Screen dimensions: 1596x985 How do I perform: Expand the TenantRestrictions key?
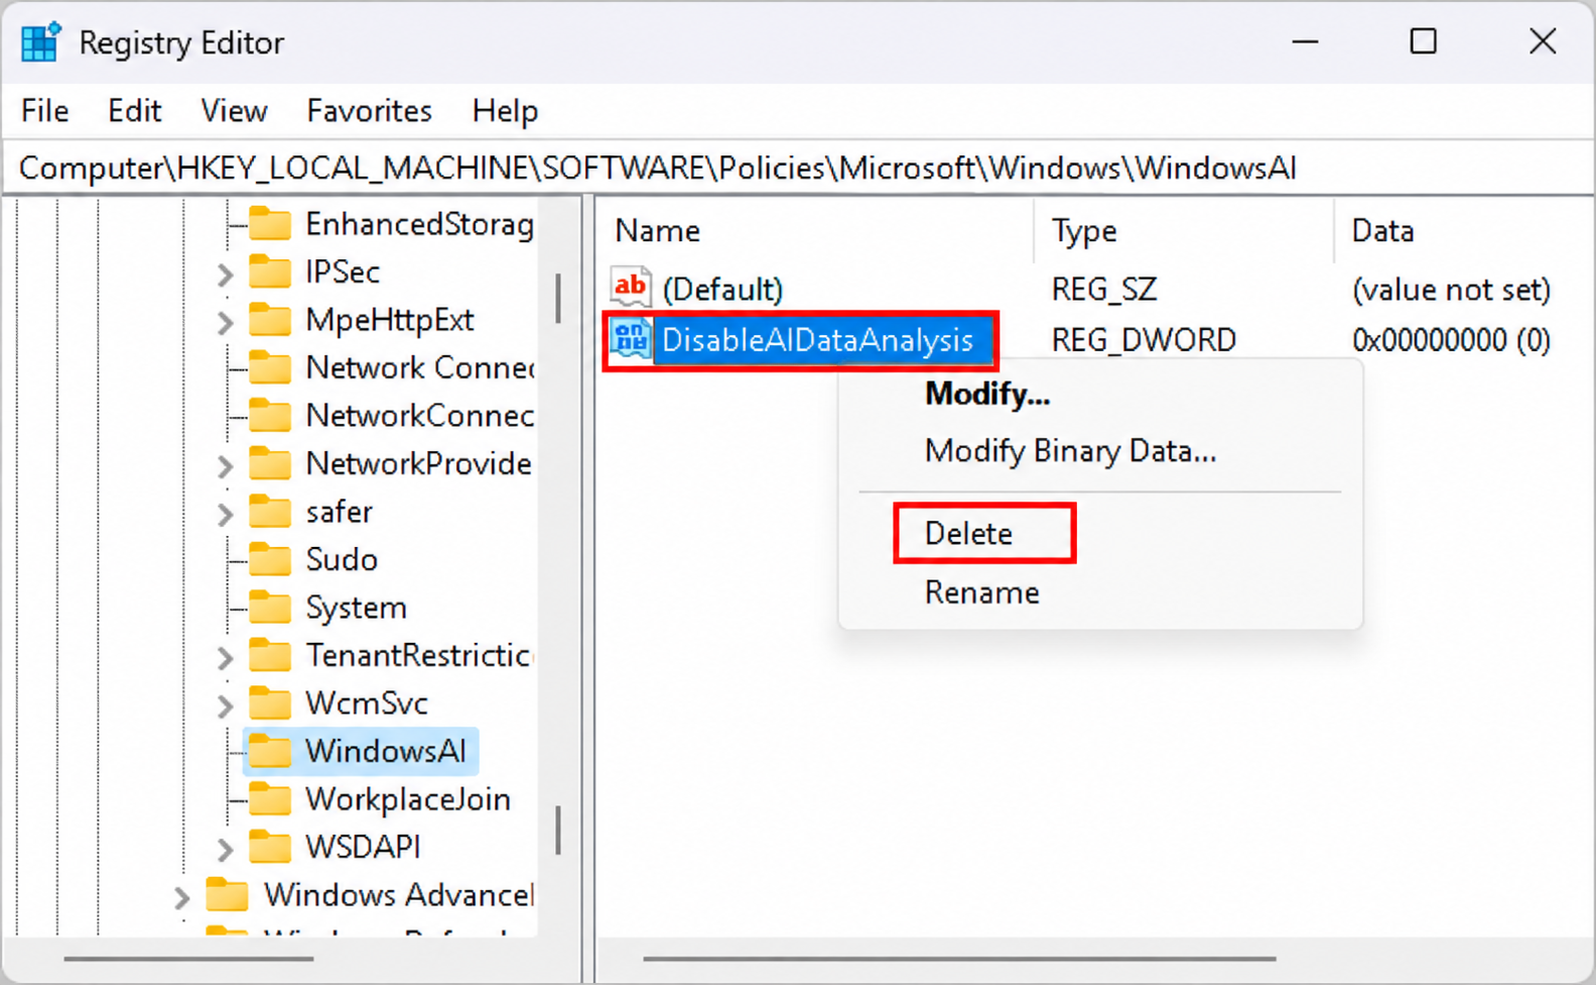pos(225,658)
